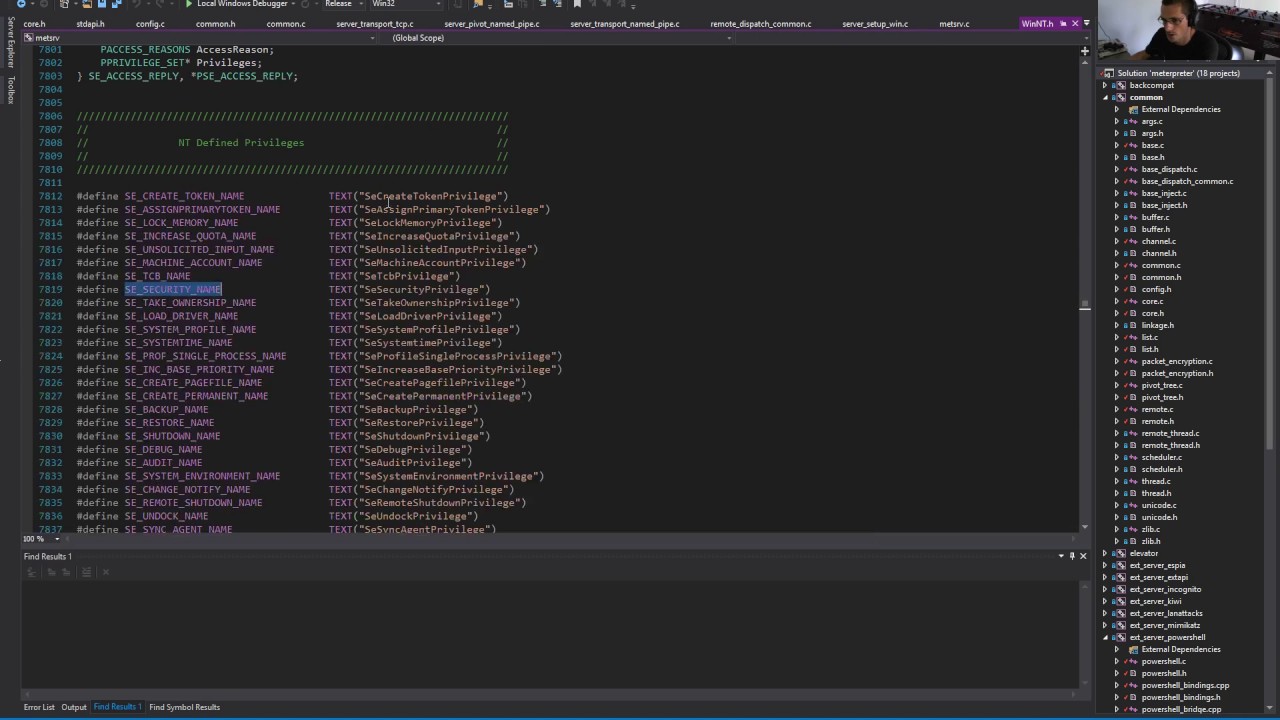Screen dimensions: 1280x720
Task: Switch to the config.c tab
Action: [150, 24]
